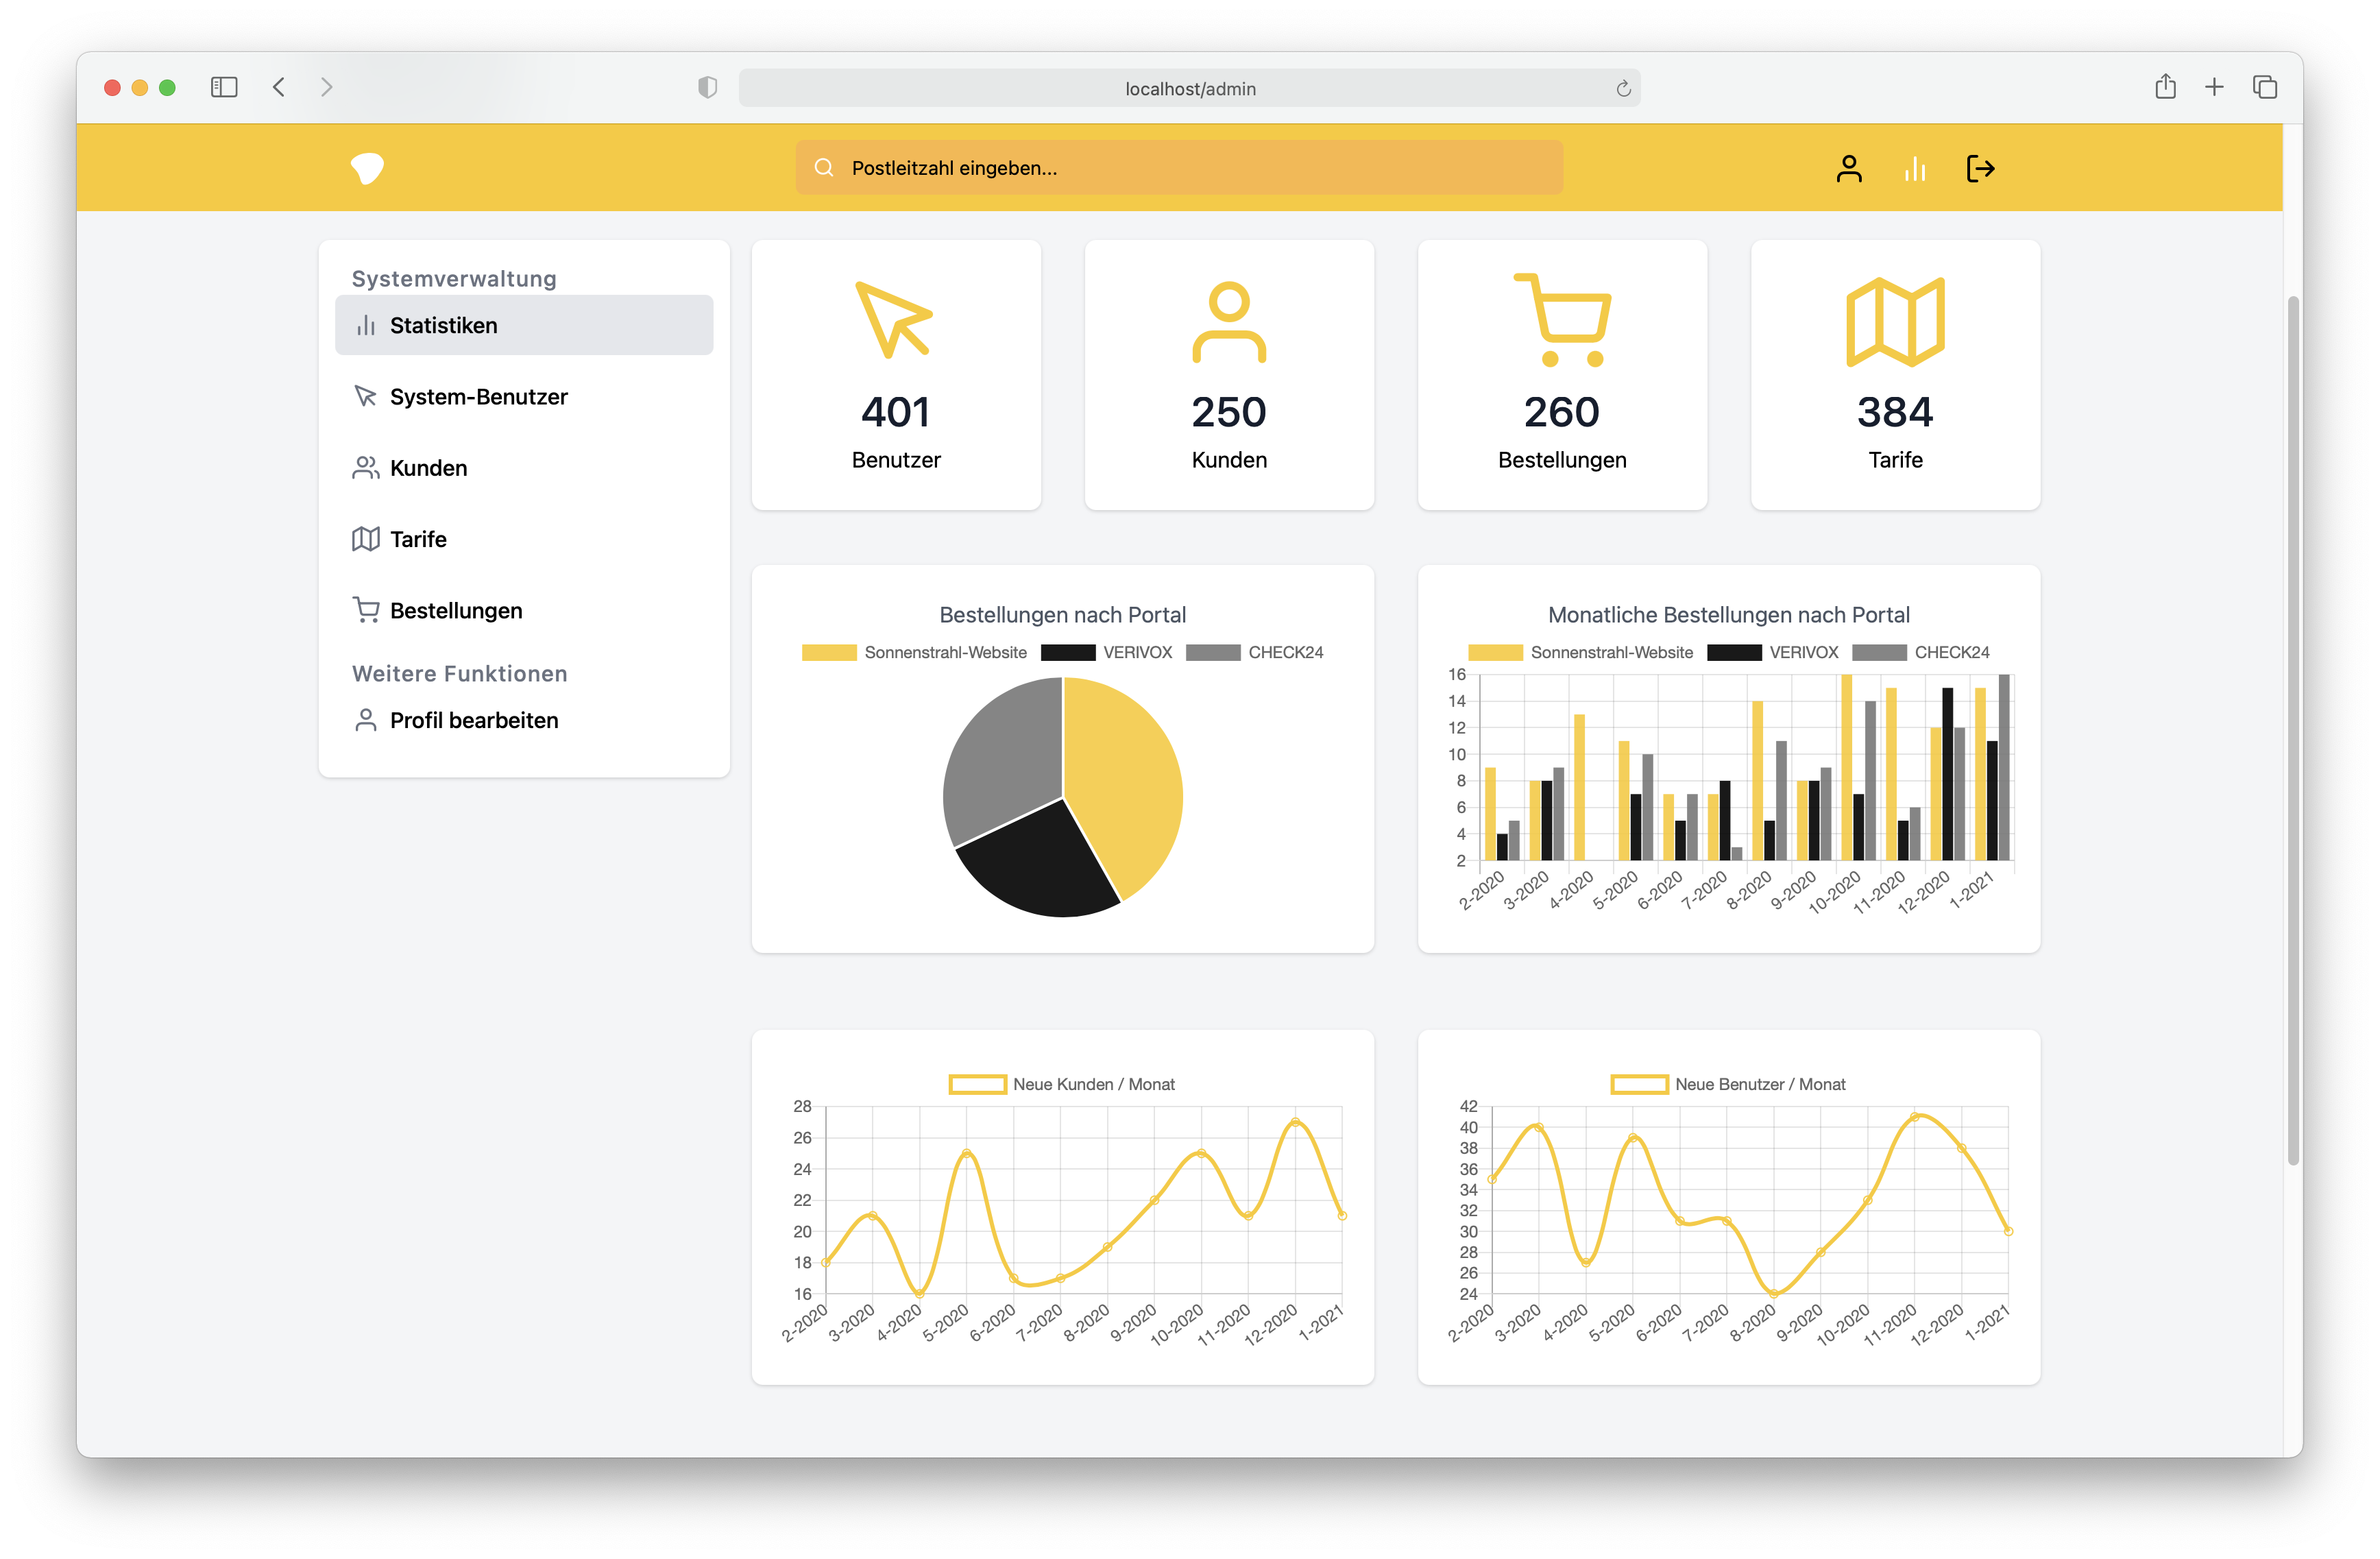
Task: Click the user profile icon in header
Action: click(x=1848, y=168)
